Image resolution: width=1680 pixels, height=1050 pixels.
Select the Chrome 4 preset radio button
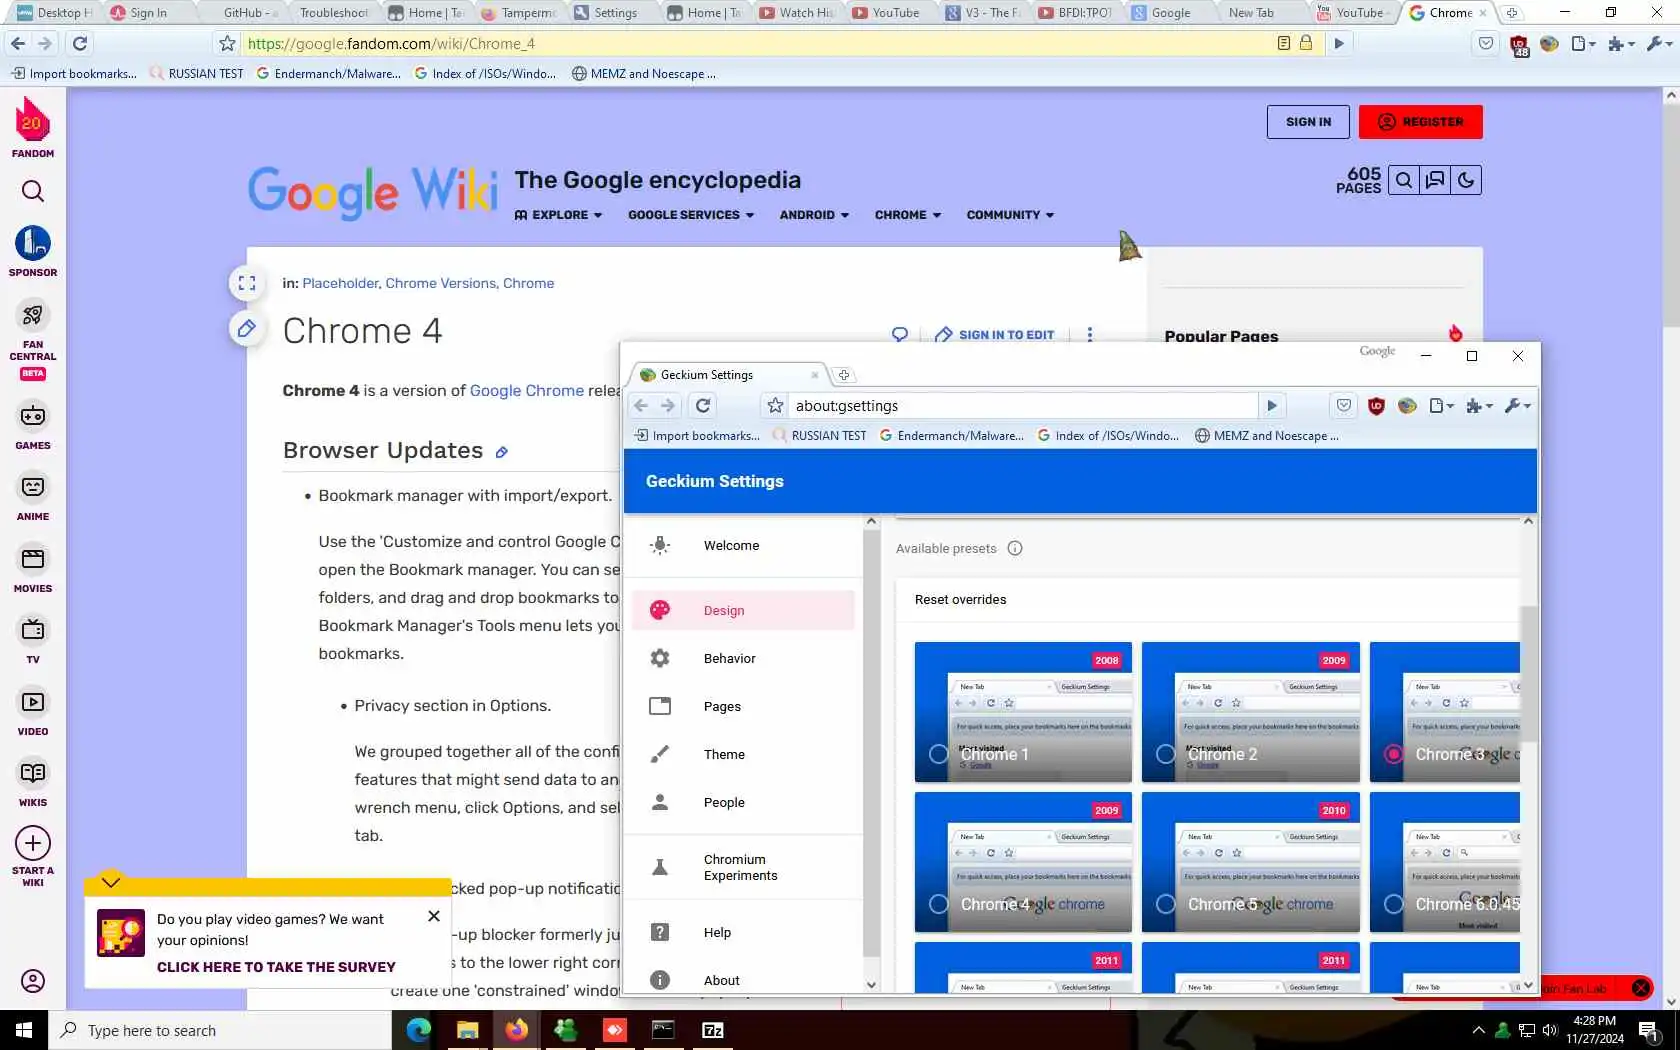coord(938,905)
